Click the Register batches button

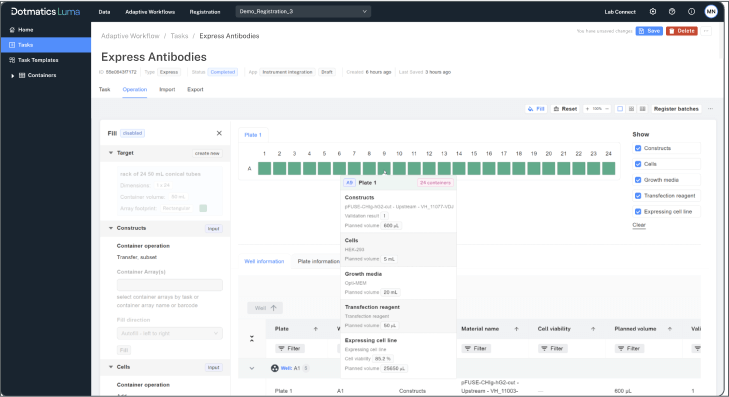point(676,109)
